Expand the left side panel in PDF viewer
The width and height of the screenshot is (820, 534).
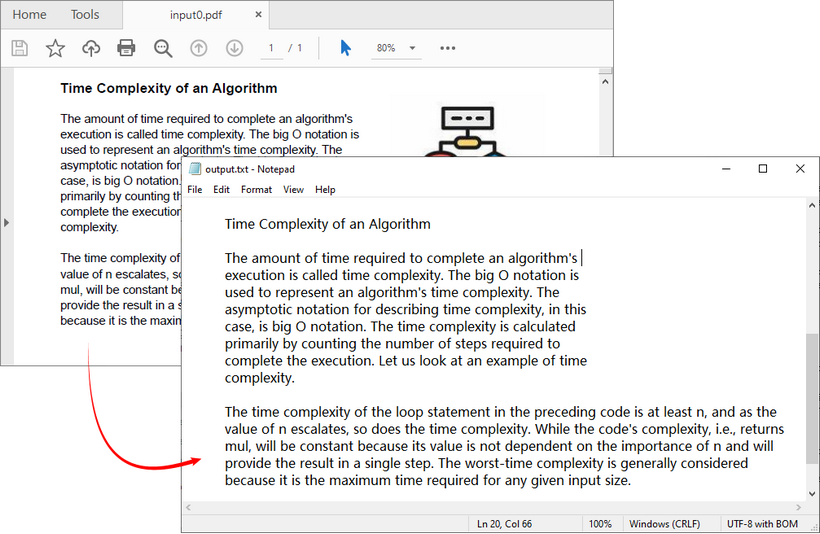(x=6, y=223)
